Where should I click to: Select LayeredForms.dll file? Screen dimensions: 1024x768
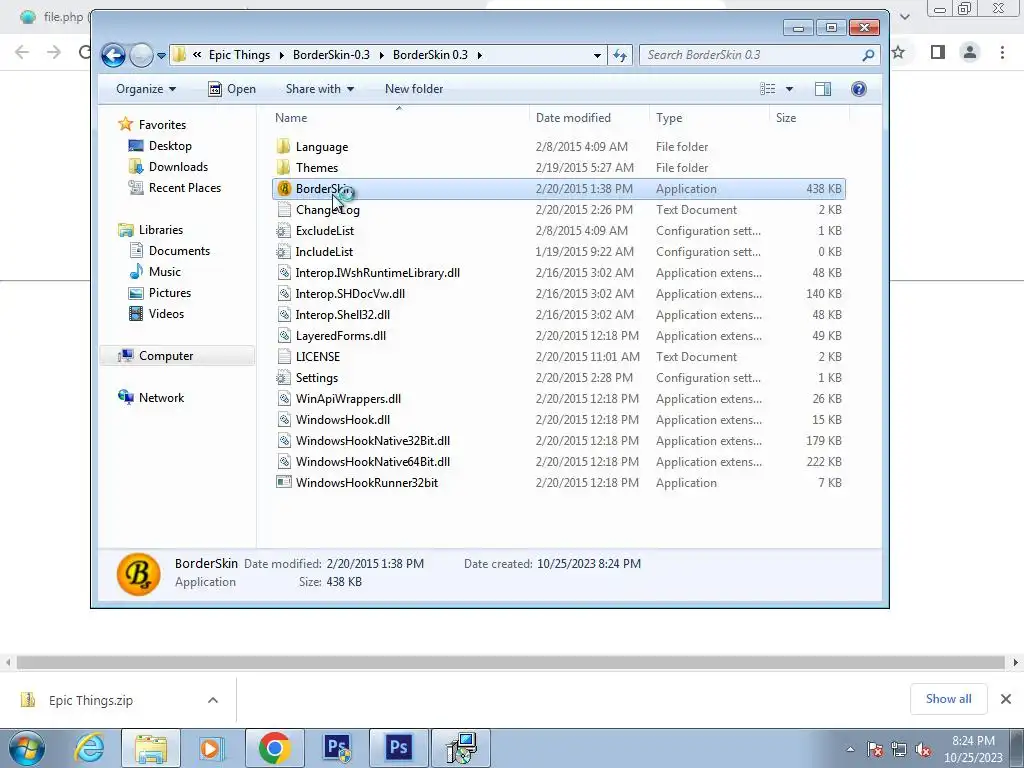coord(341,336)
